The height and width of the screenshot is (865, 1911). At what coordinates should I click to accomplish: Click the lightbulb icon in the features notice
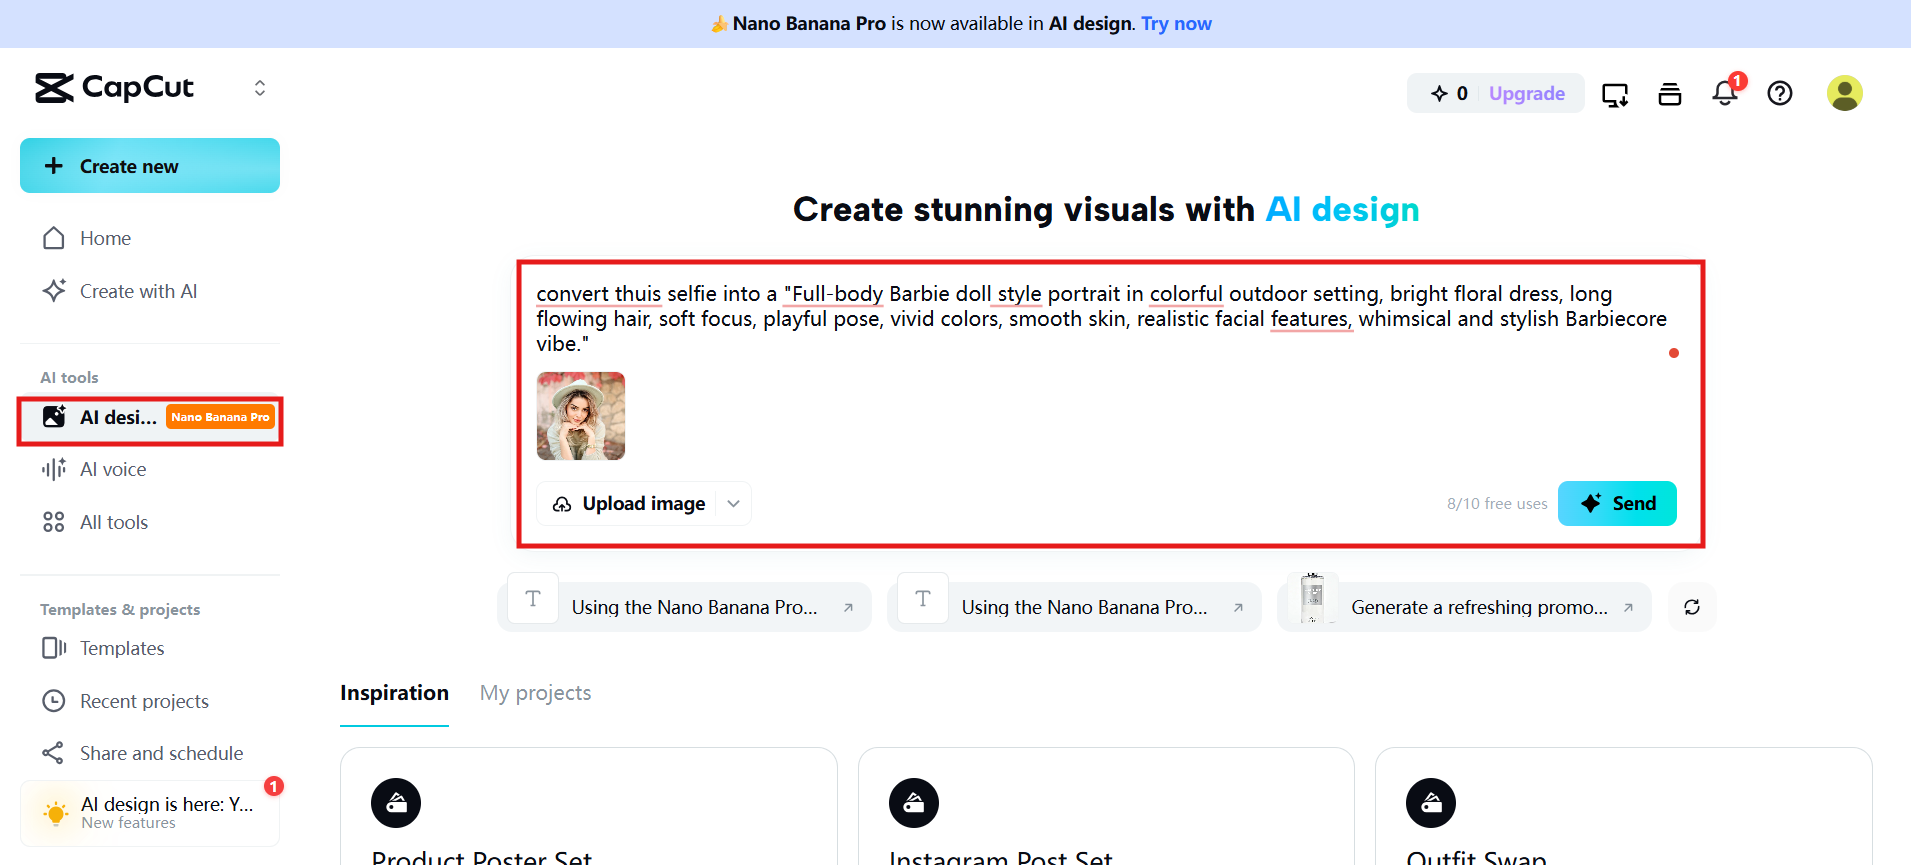tap(56, 813)
